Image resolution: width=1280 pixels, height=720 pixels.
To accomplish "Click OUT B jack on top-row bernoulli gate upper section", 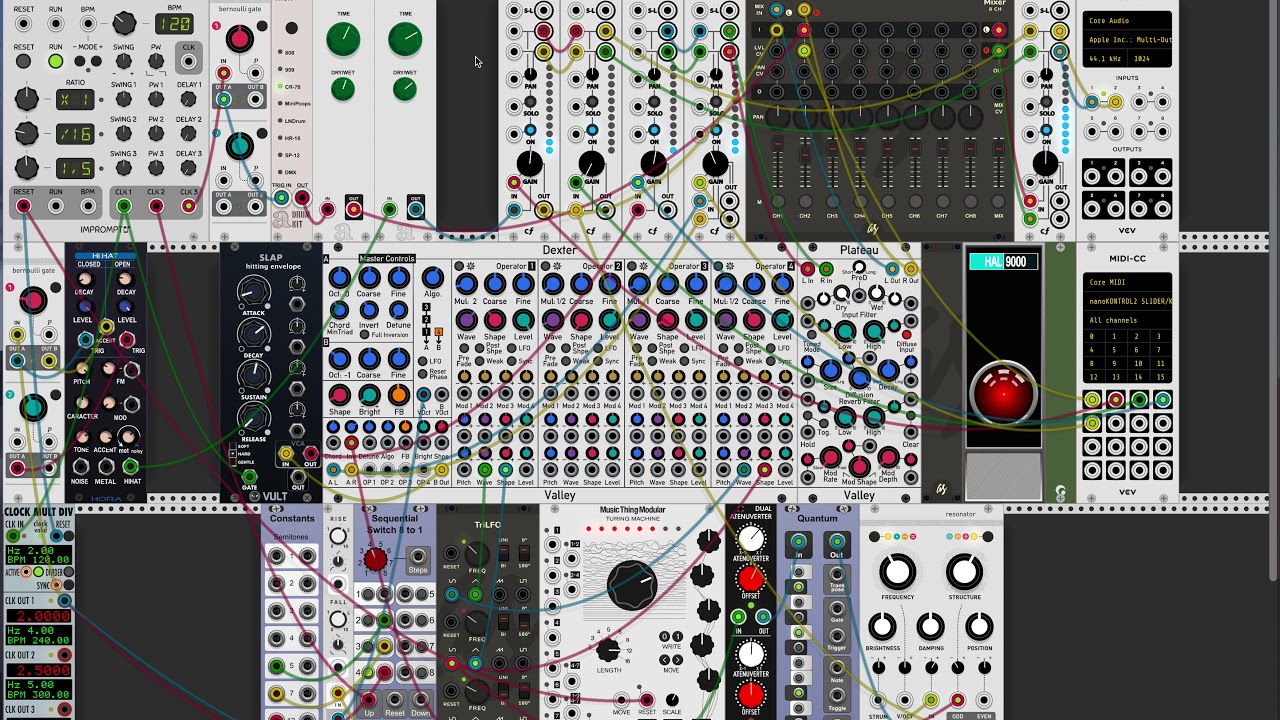I will click(256, 98).
